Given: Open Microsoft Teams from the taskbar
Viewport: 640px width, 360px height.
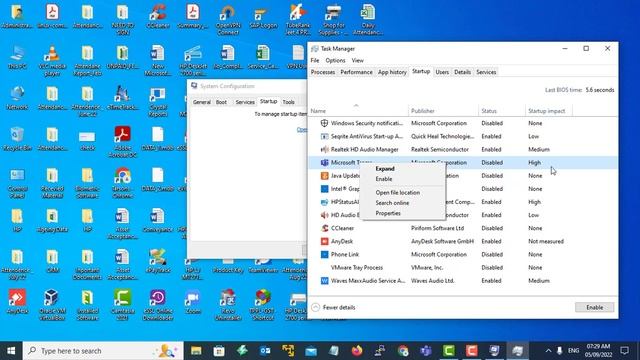Looking at the screenshot, I should 426,351.
